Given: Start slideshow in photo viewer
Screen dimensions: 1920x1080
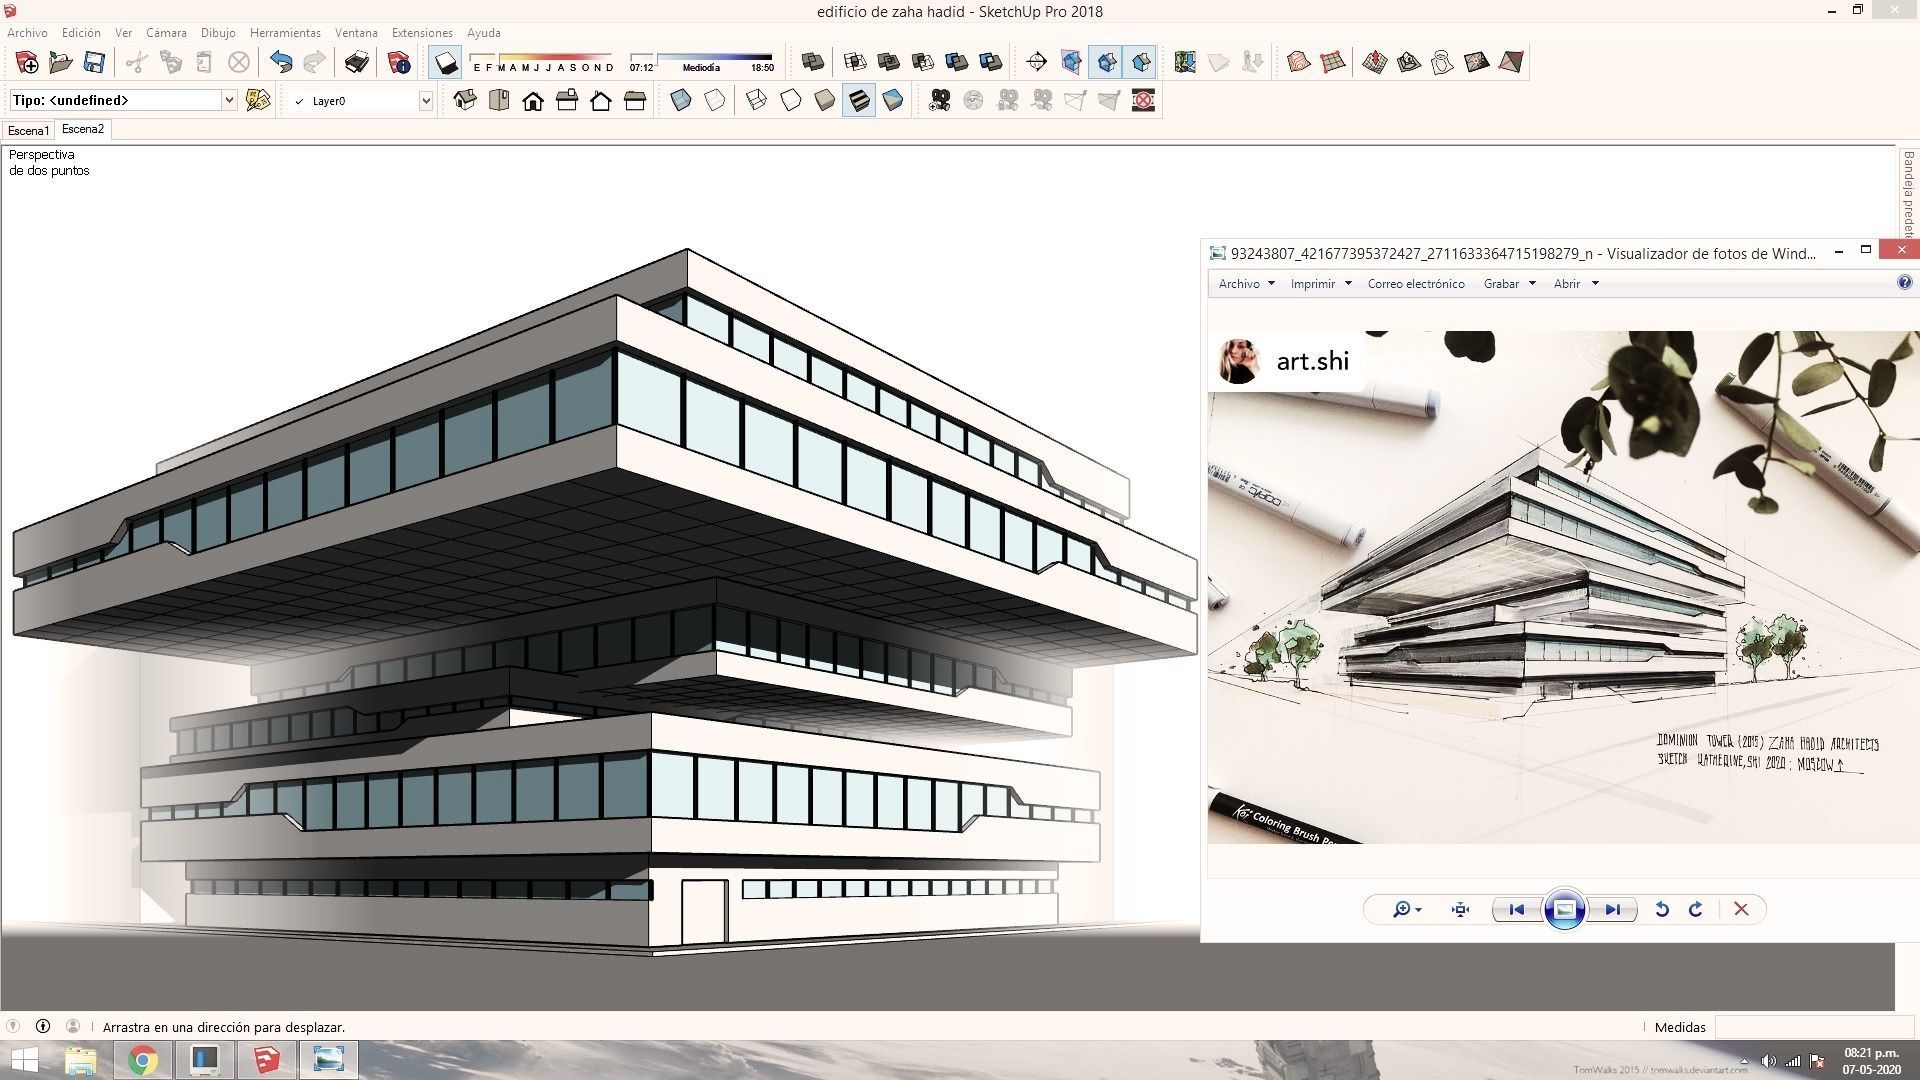Looking at the screenshot, I should 1565,909.
